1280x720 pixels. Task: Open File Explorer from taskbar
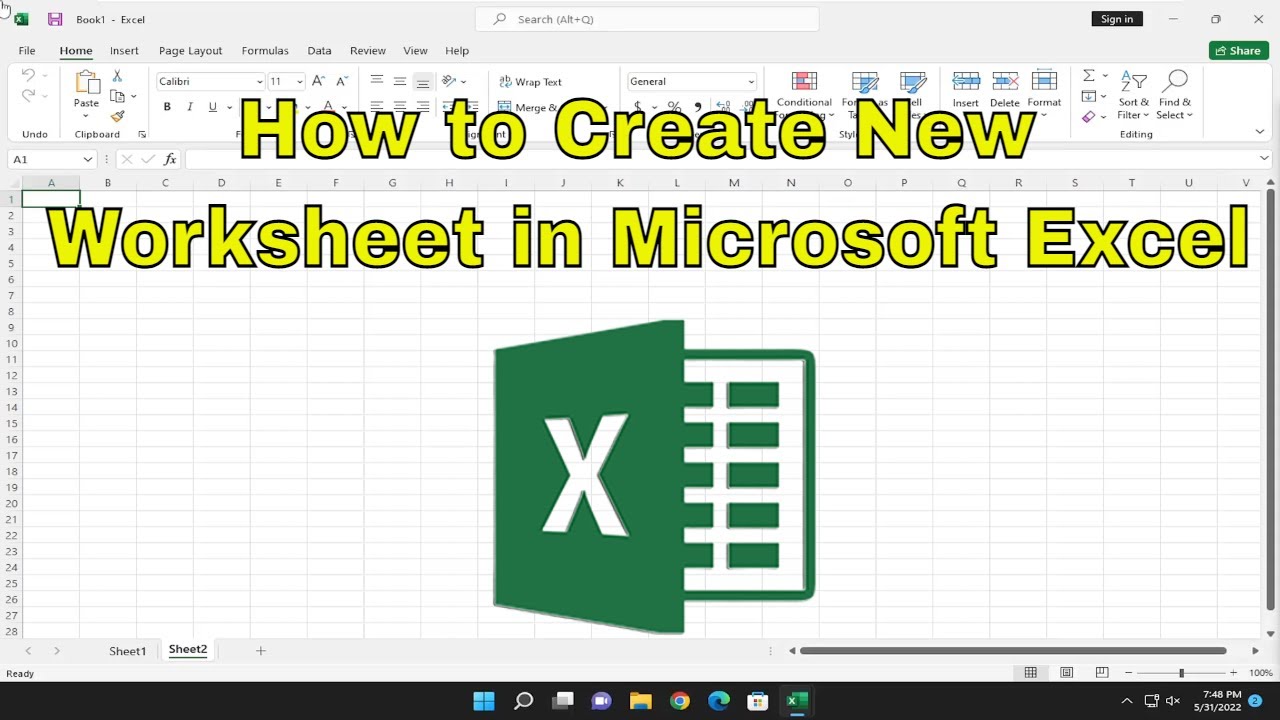[x=641, y=701]
